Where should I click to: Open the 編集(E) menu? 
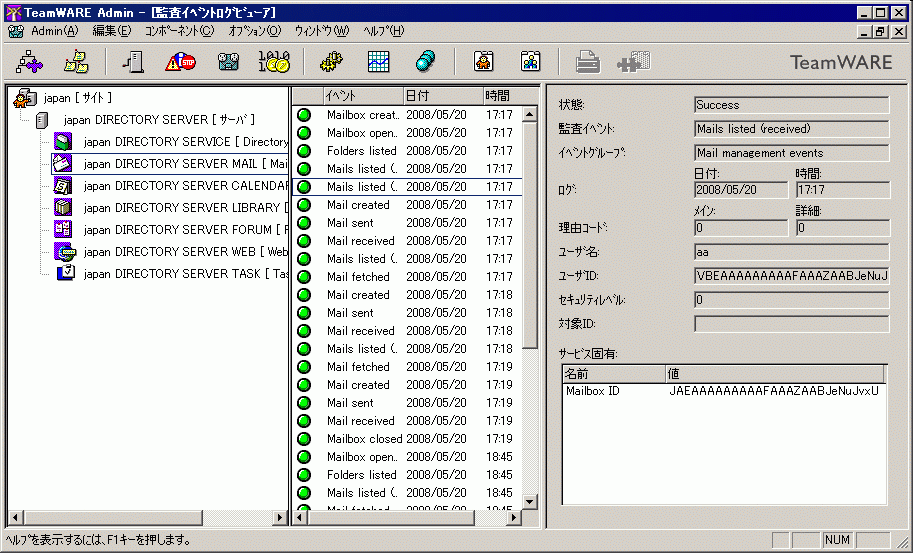pos(112,31)
